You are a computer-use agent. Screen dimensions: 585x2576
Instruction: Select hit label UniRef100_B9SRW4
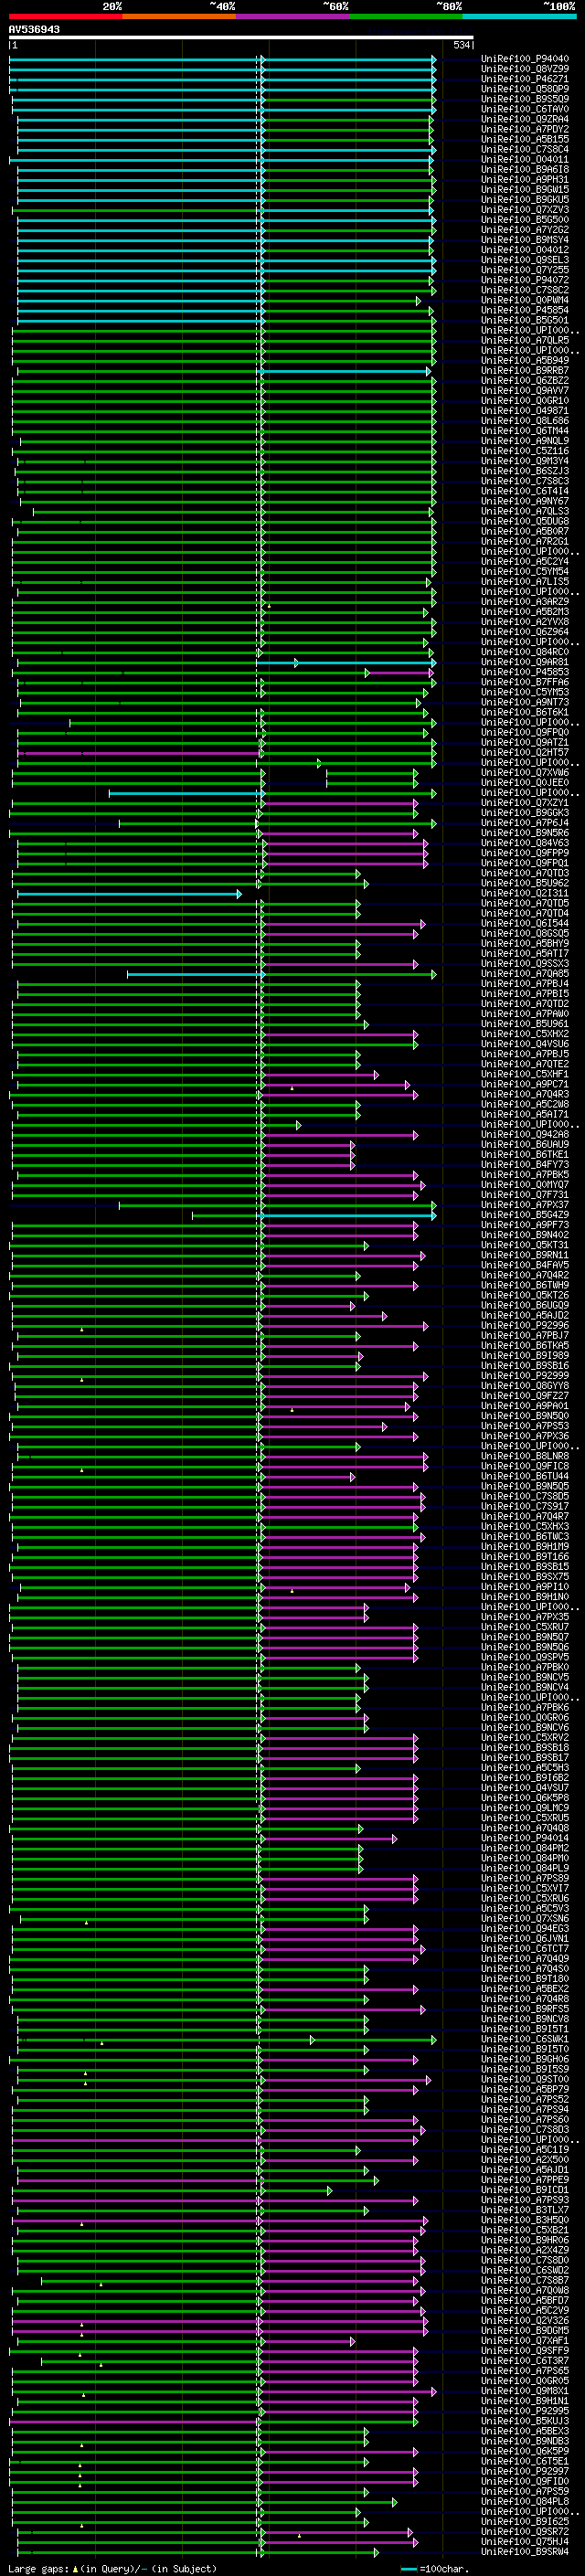click(x=525, y=2552)
